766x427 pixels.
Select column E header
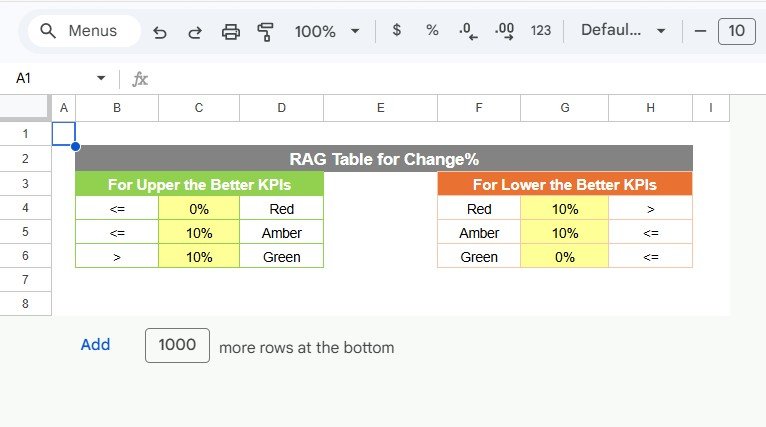click(380, 108)
